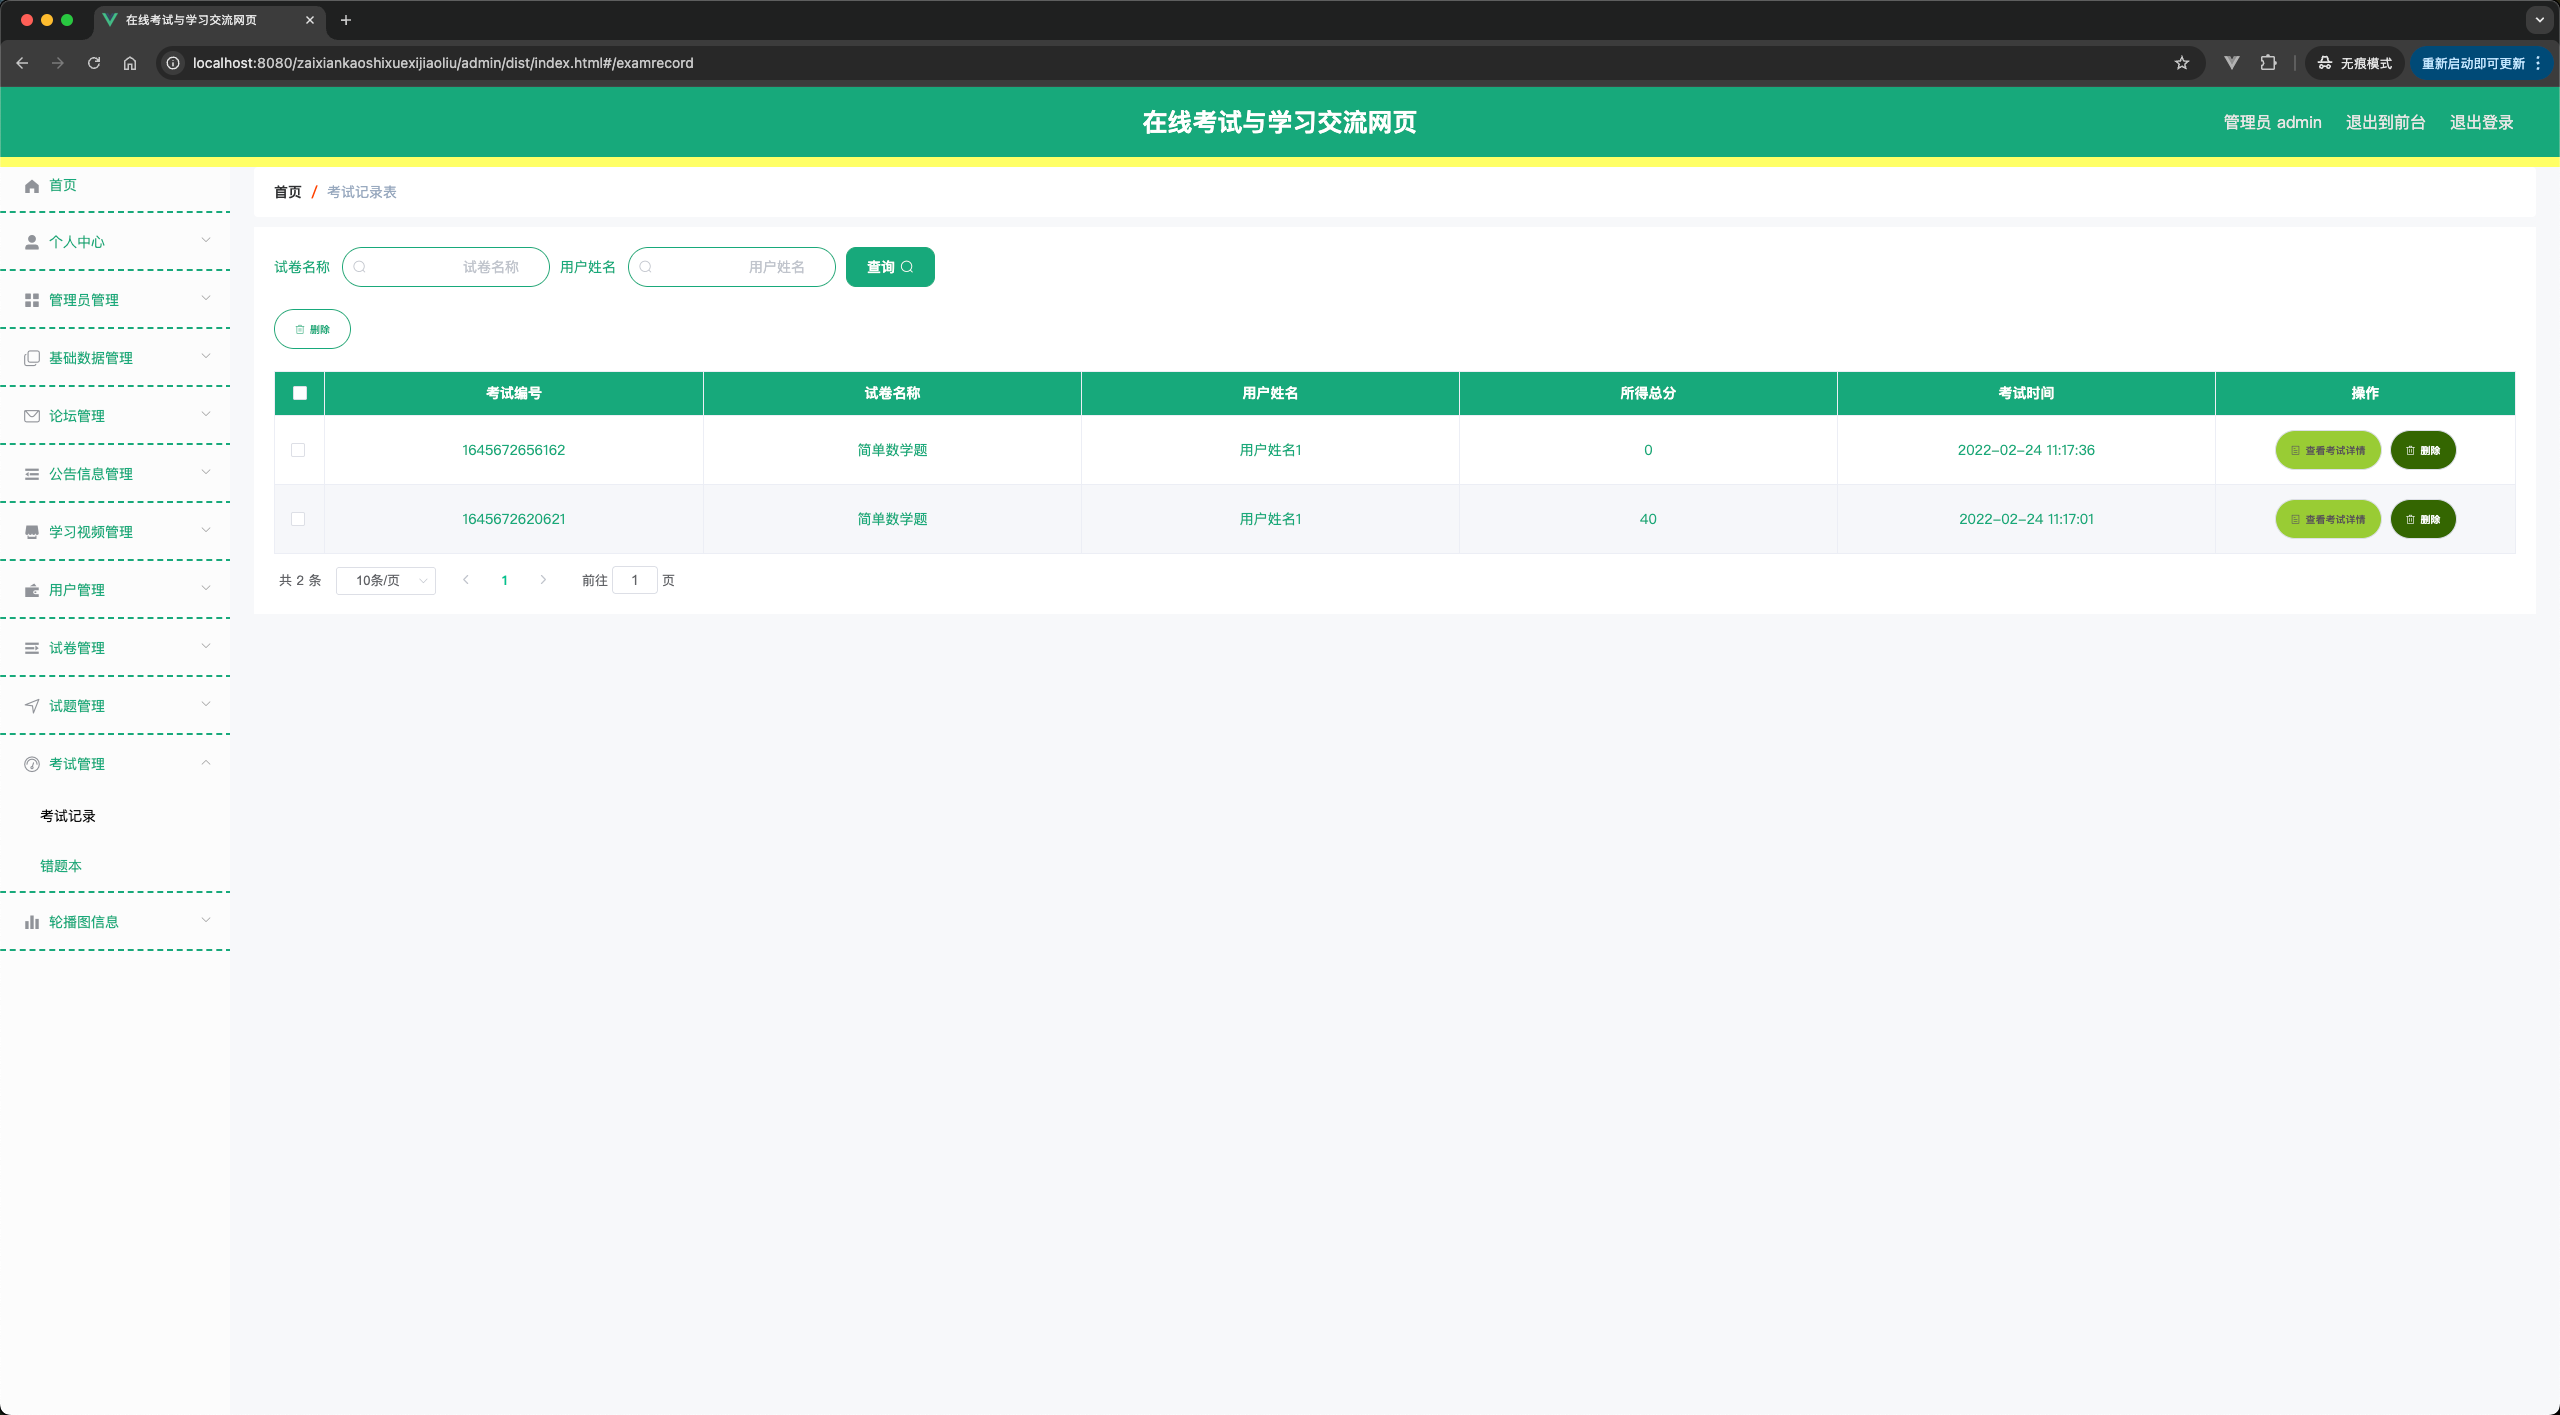Expand the 管理员管理 menu chevron
This screenshot has height=1415, width=2560.
[206, 298]
